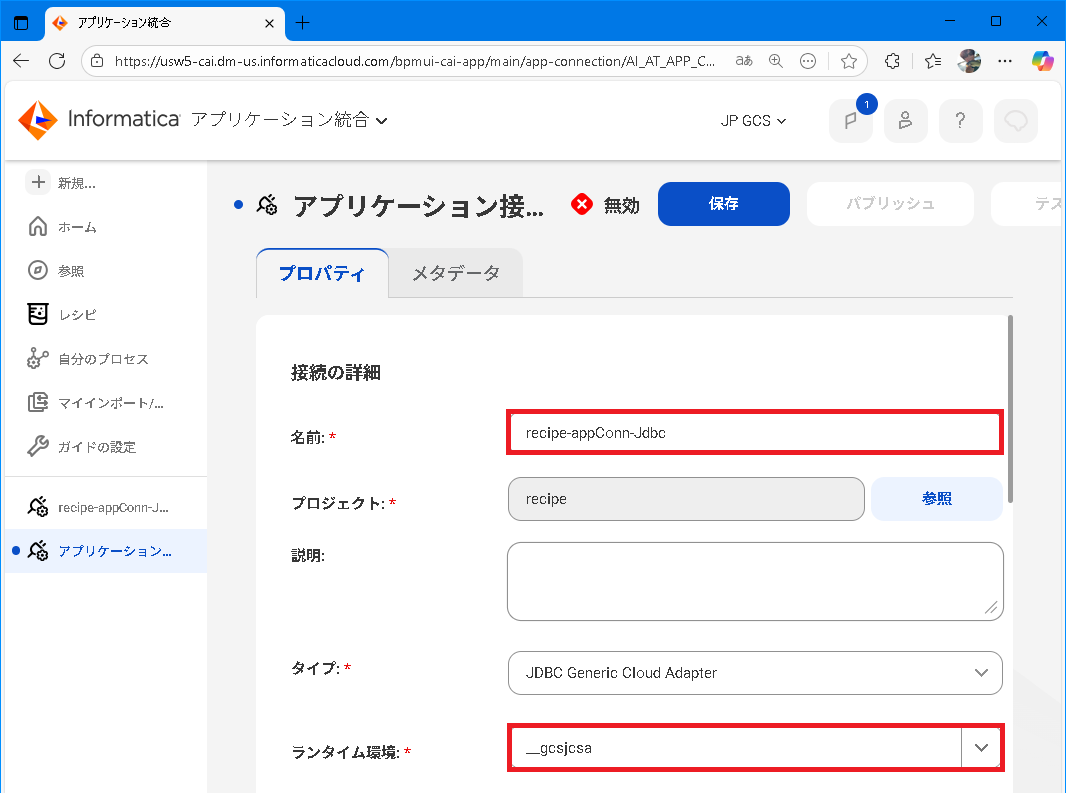Open the user profile icon
1066x793 pixels.
pyautogui.click(x=906, y=121)
